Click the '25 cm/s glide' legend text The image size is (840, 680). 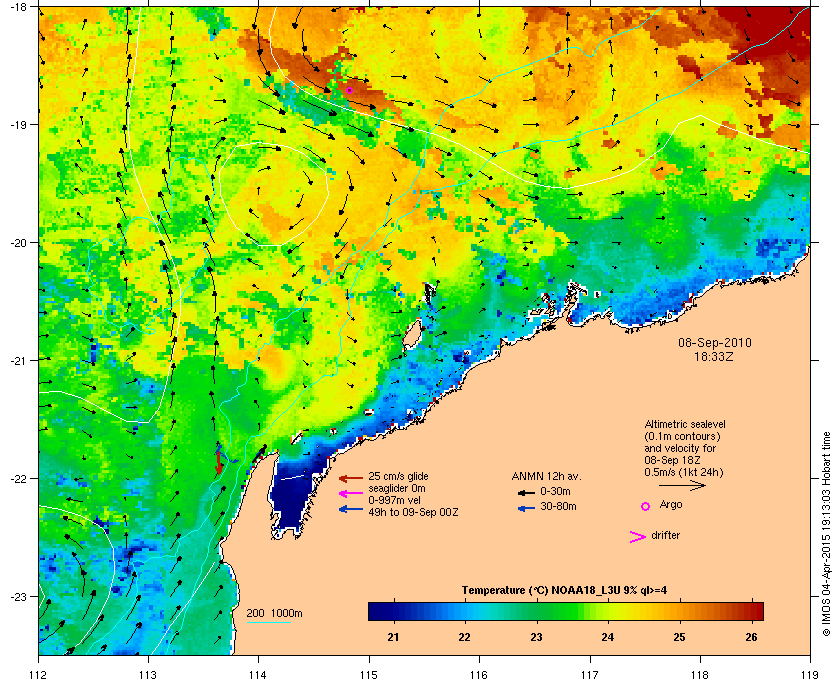[398, 476]
